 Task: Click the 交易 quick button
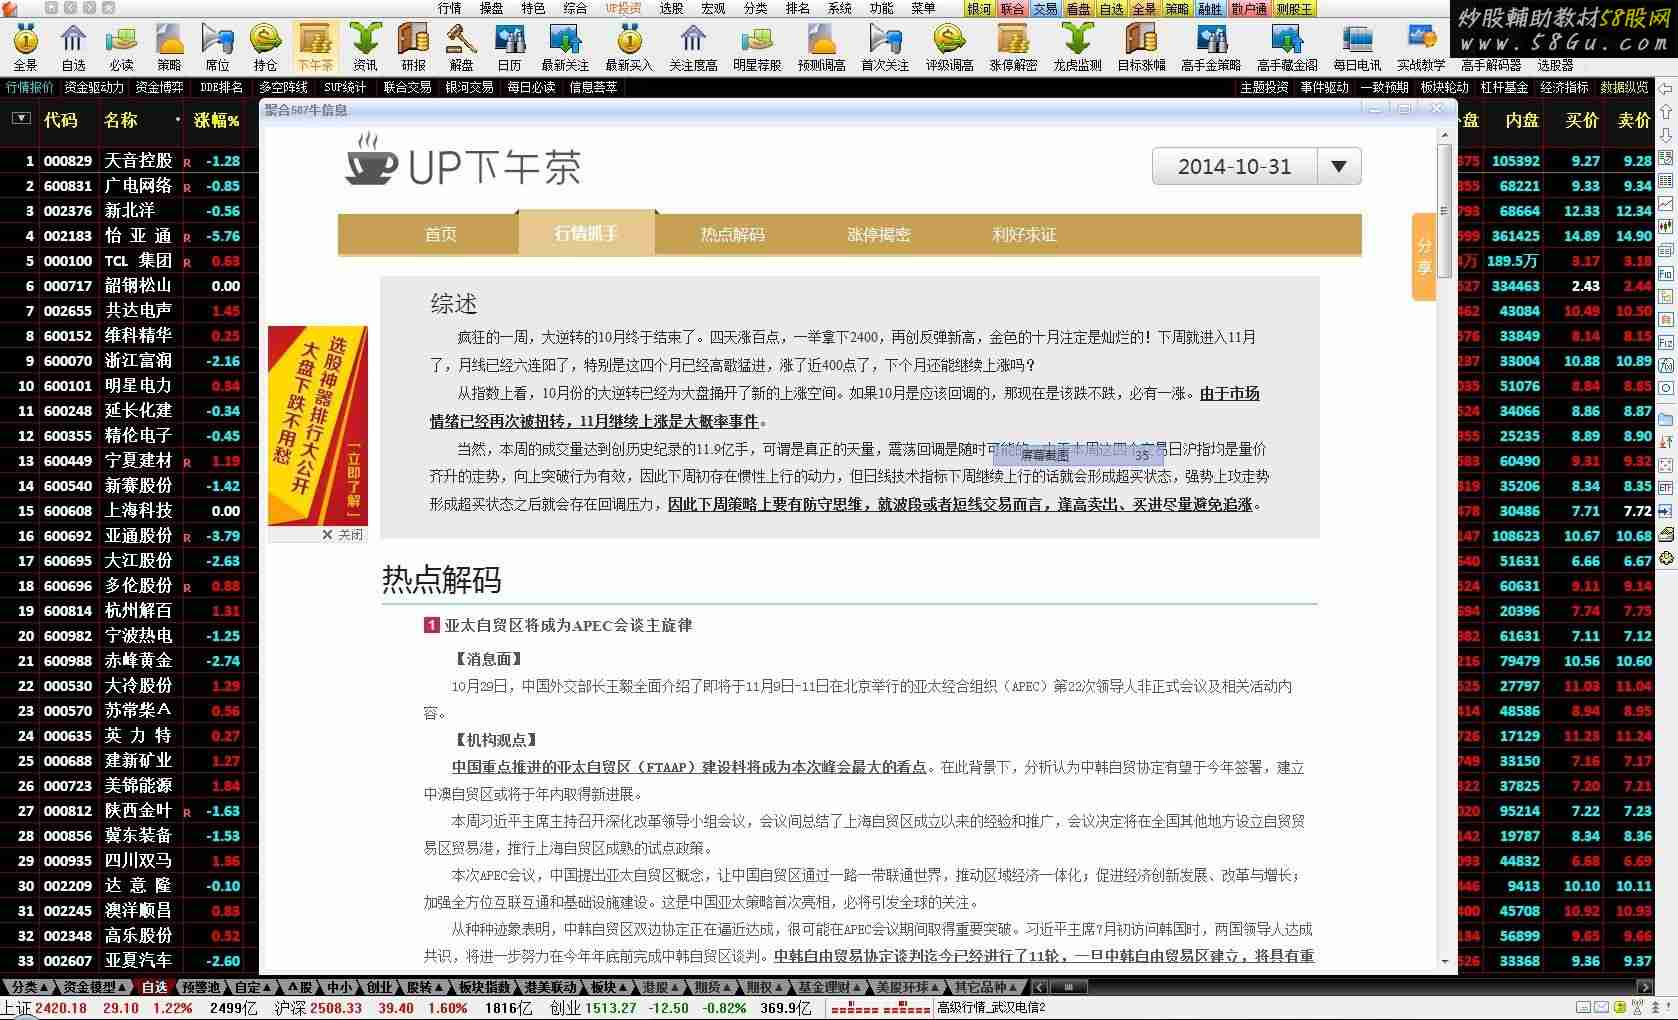[x=1046, y=9]
